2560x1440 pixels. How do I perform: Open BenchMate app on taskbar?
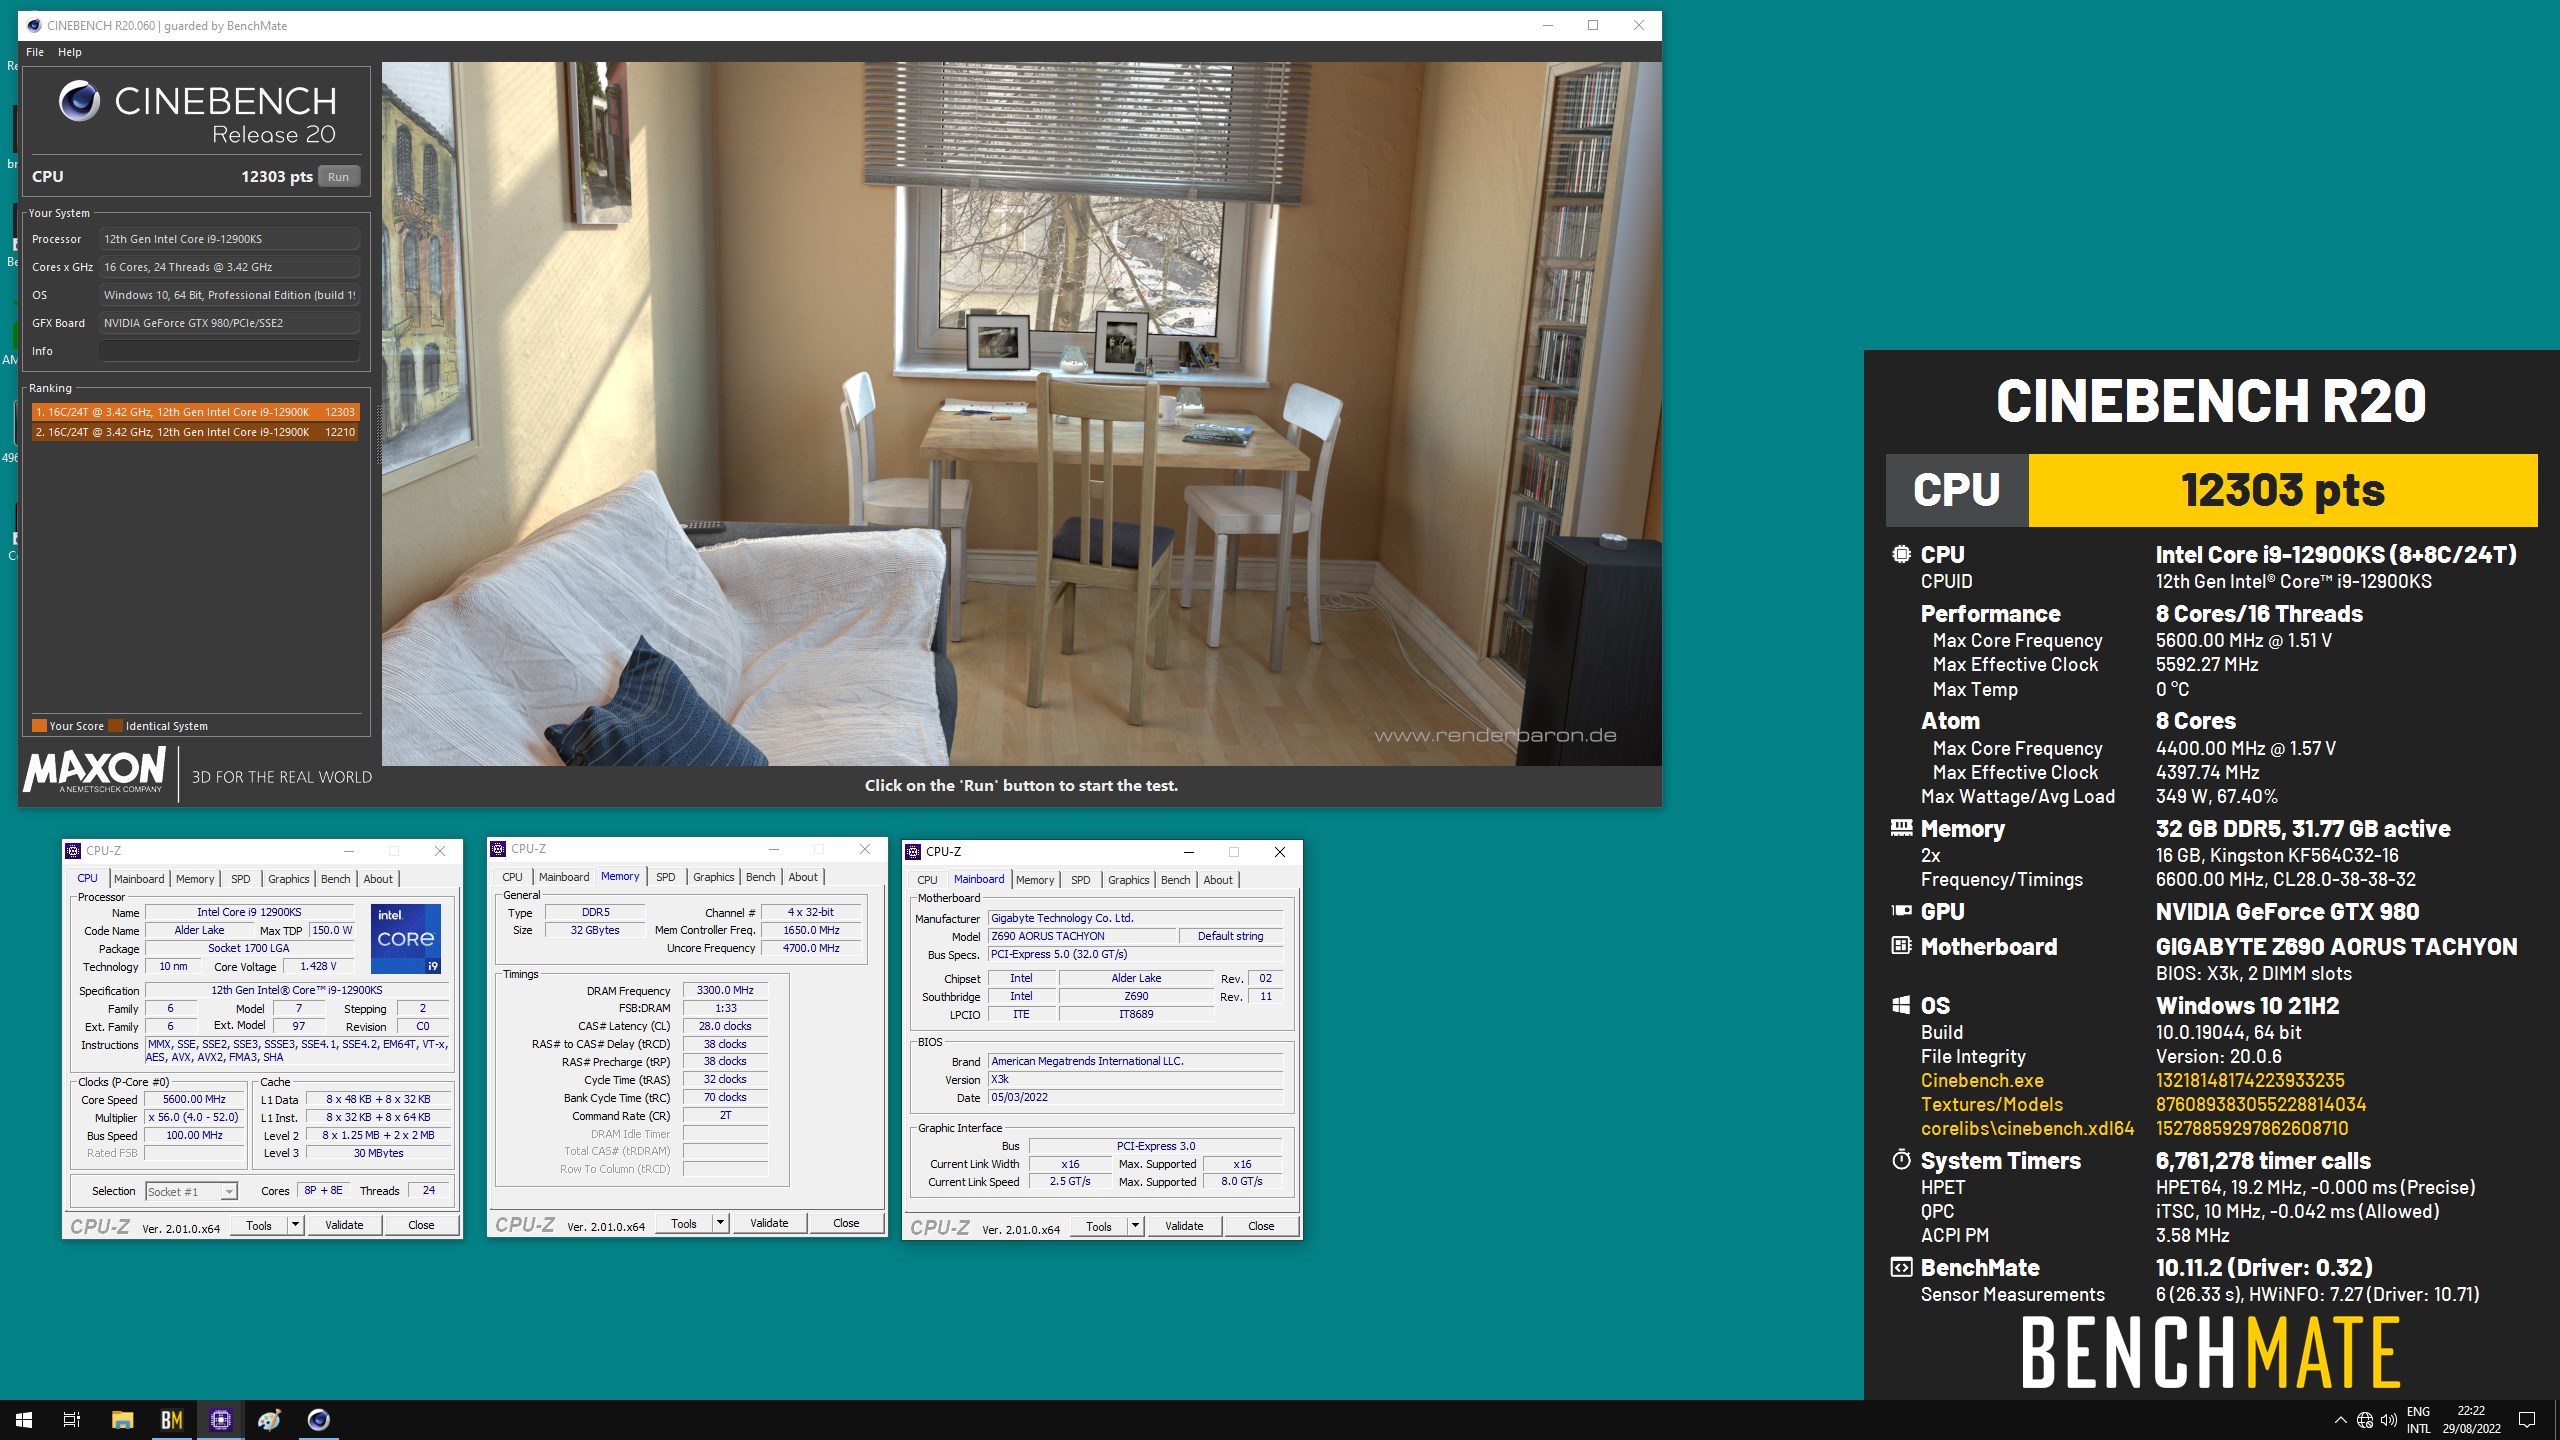[x=171, y=1419]
